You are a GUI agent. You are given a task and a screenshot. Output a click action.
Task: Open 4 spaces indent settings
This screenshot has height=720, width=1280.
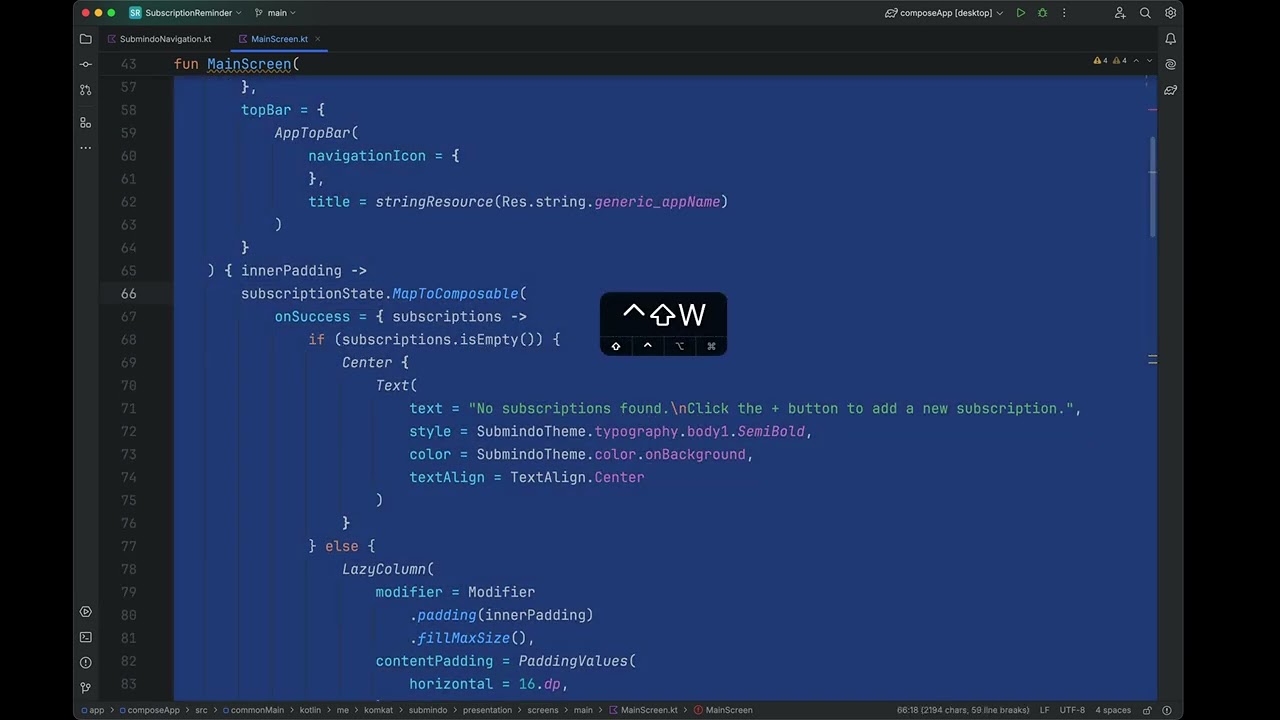(x=1113, y=710)
